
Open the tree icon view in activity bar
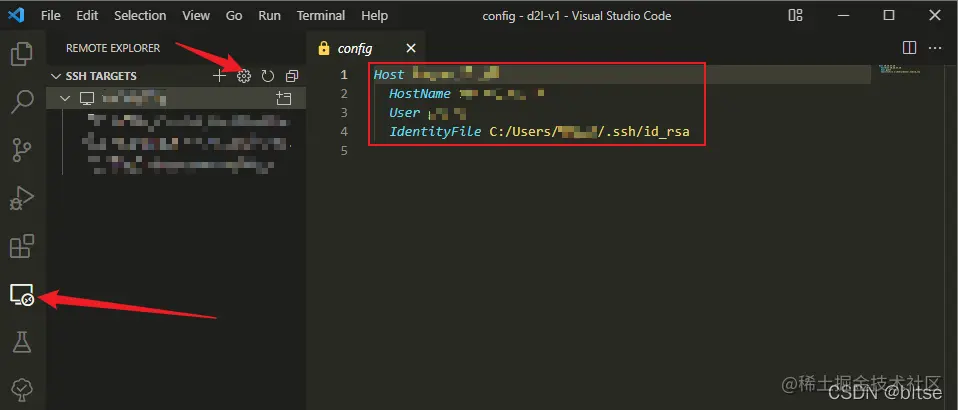(22, 389)
